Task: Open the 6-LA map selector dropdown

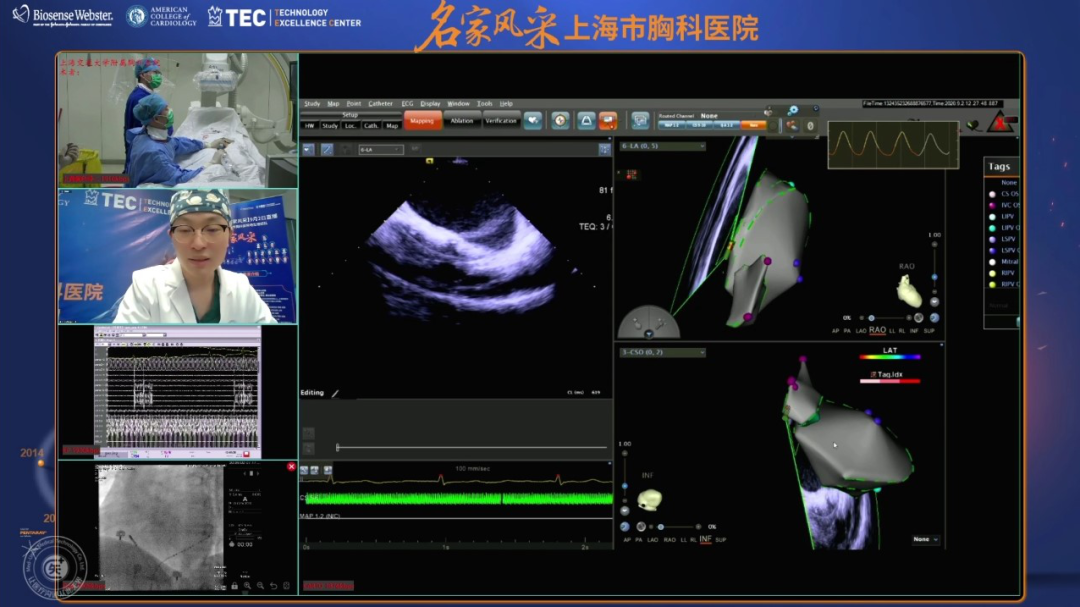Action: point(661,146)
